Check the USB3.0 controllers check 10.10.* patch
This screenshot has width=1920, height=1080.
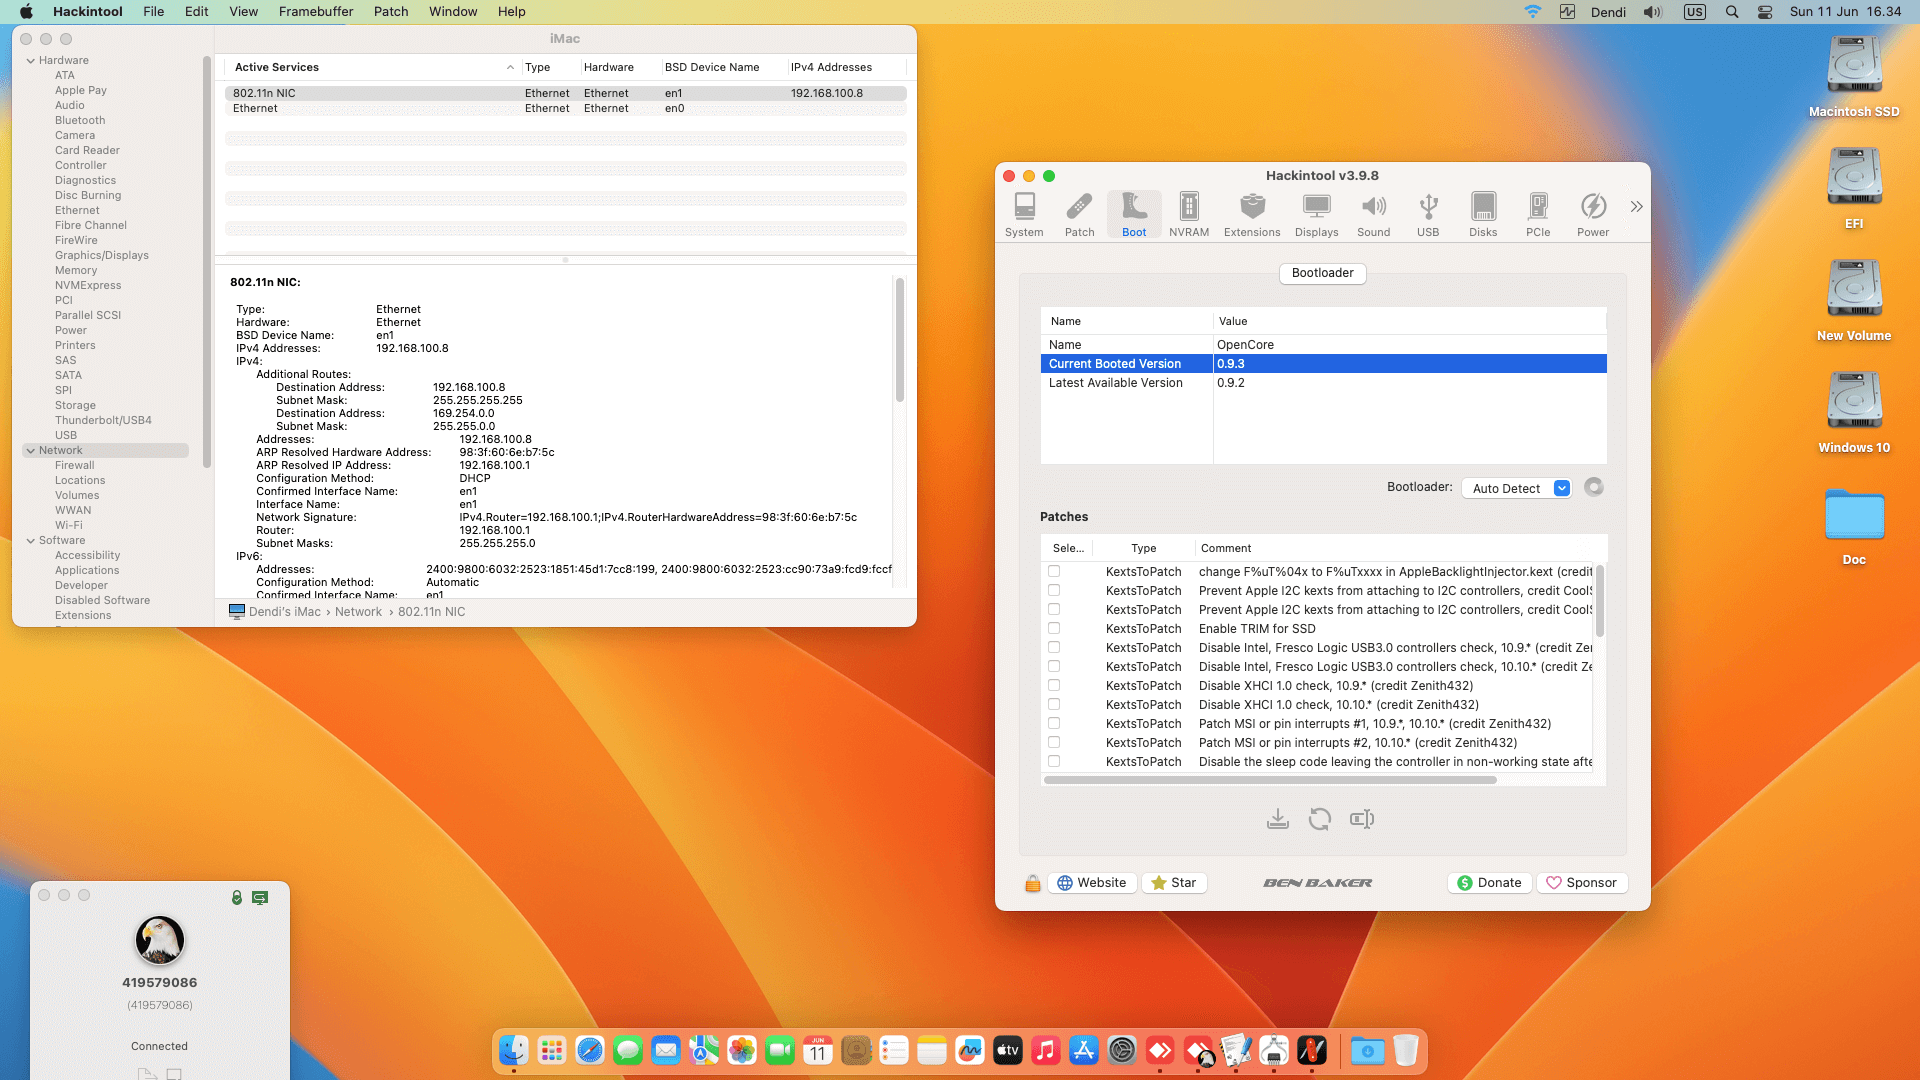tap(1054, 666)
